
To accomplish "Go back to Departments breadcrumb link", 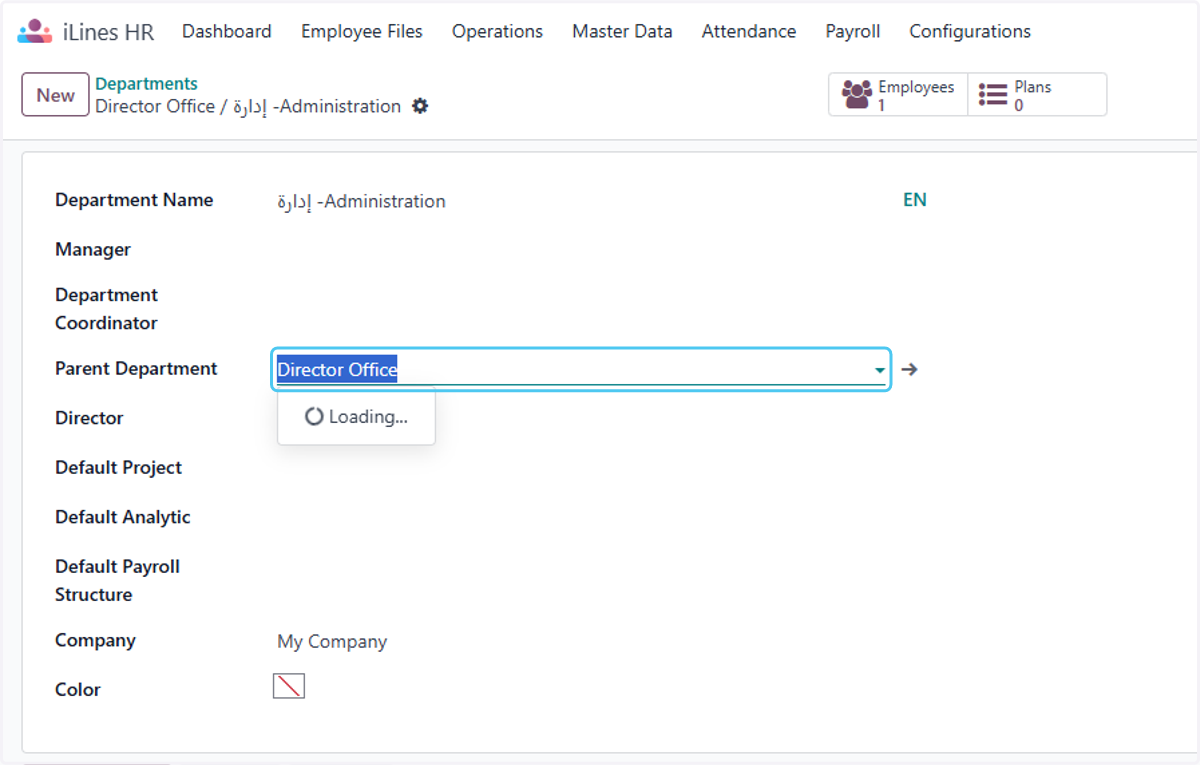I will click(146, 84).
